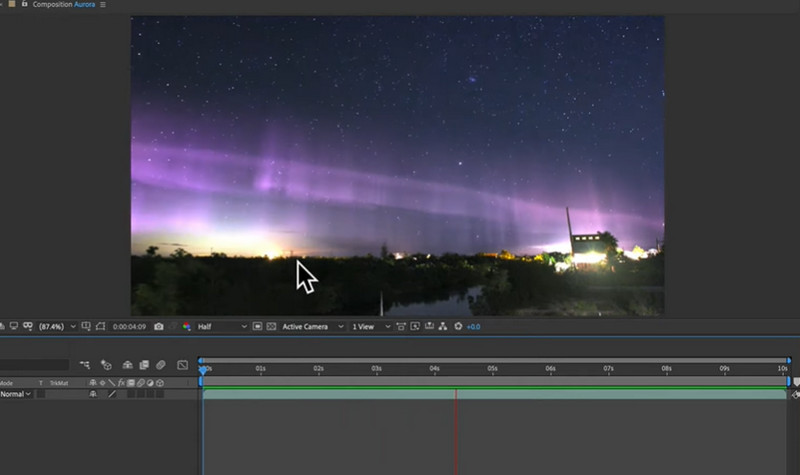Click the 0:00:04:09 current time display
The height and width of the screenshot is (475, 800).
[x=129, y=326]
